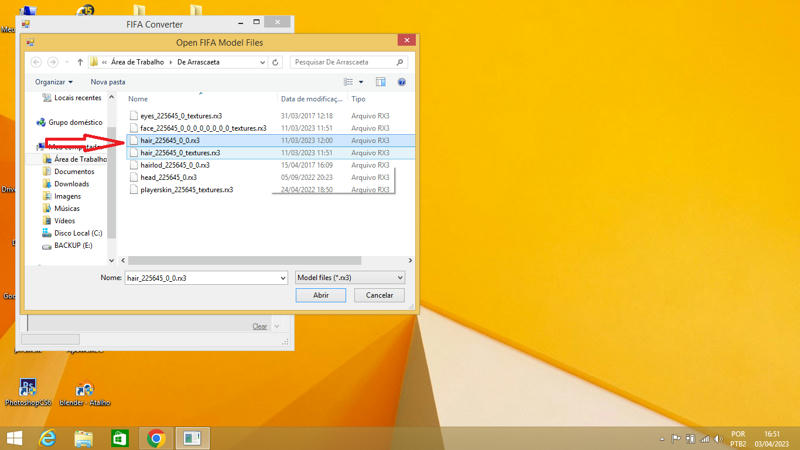Click the horizontal scrollbar in file list
800x450 pixels.
245,260
